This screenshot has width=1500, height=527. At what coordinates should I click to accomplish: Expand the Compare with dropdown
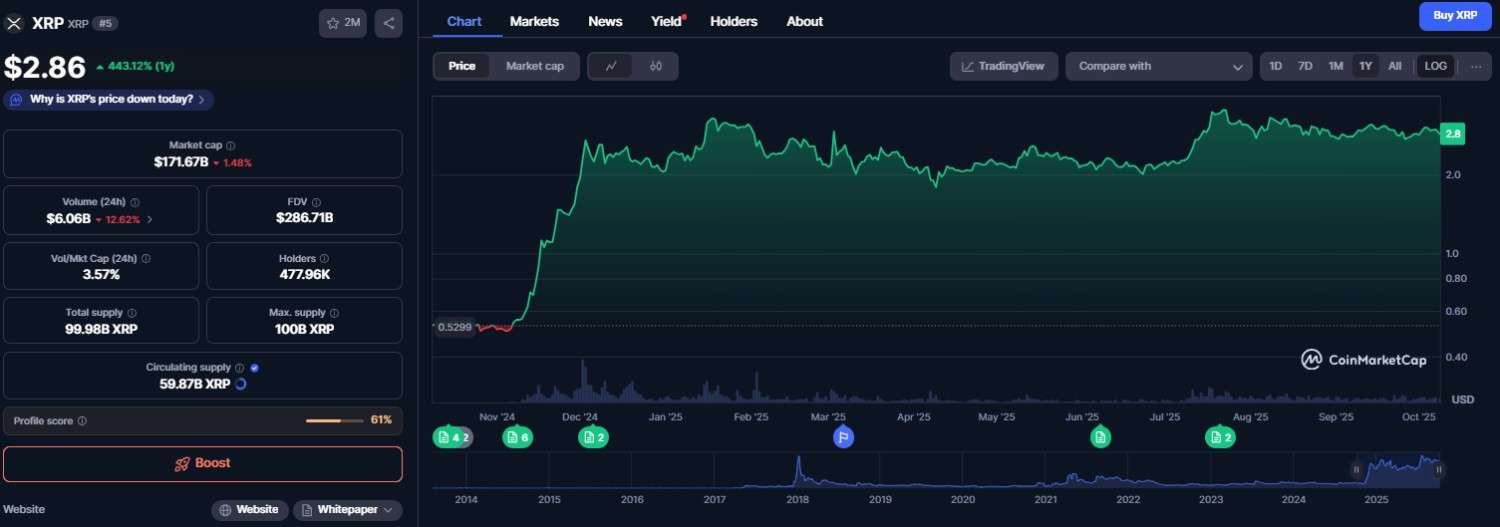(1158, 66)
